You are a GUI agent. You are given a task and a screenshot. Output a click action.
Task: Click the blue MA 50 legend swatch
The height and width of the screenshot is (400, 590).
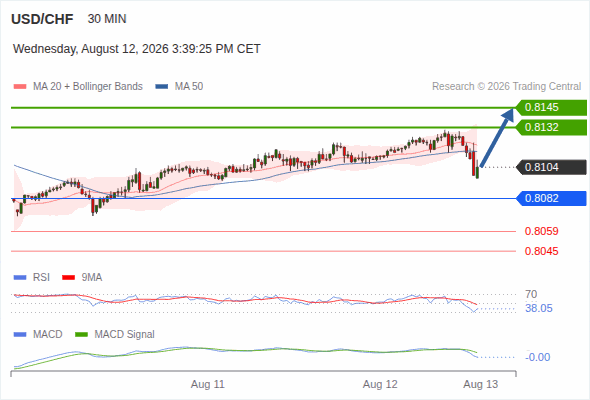coord(162,87)
